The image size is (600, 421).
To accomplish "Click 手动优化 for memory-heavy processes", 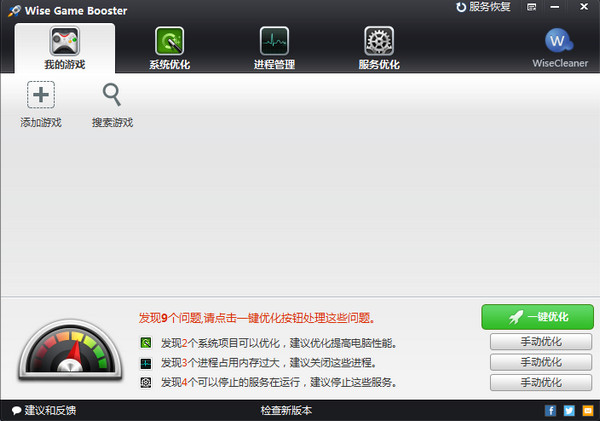I will pyautogui.click(x=541, y=362).
